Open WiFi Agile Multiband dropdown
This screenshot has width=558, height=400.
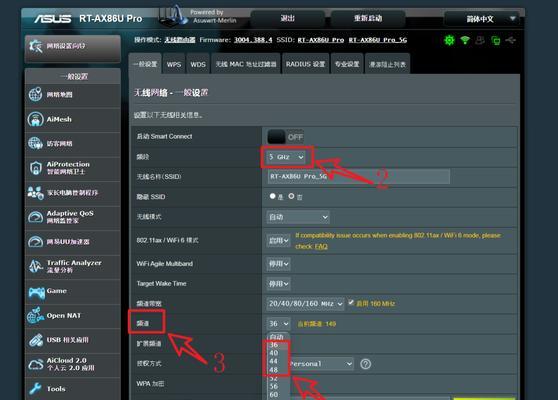(279, 264)
